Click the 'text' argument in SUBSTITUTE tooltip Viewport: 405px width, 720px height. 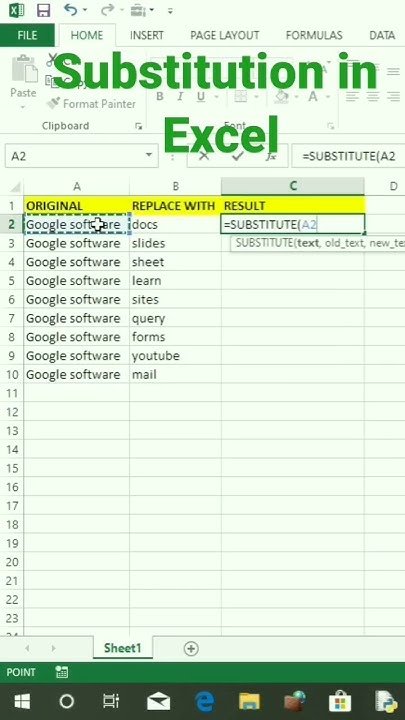pyautogui.click(x=308, y=243)
